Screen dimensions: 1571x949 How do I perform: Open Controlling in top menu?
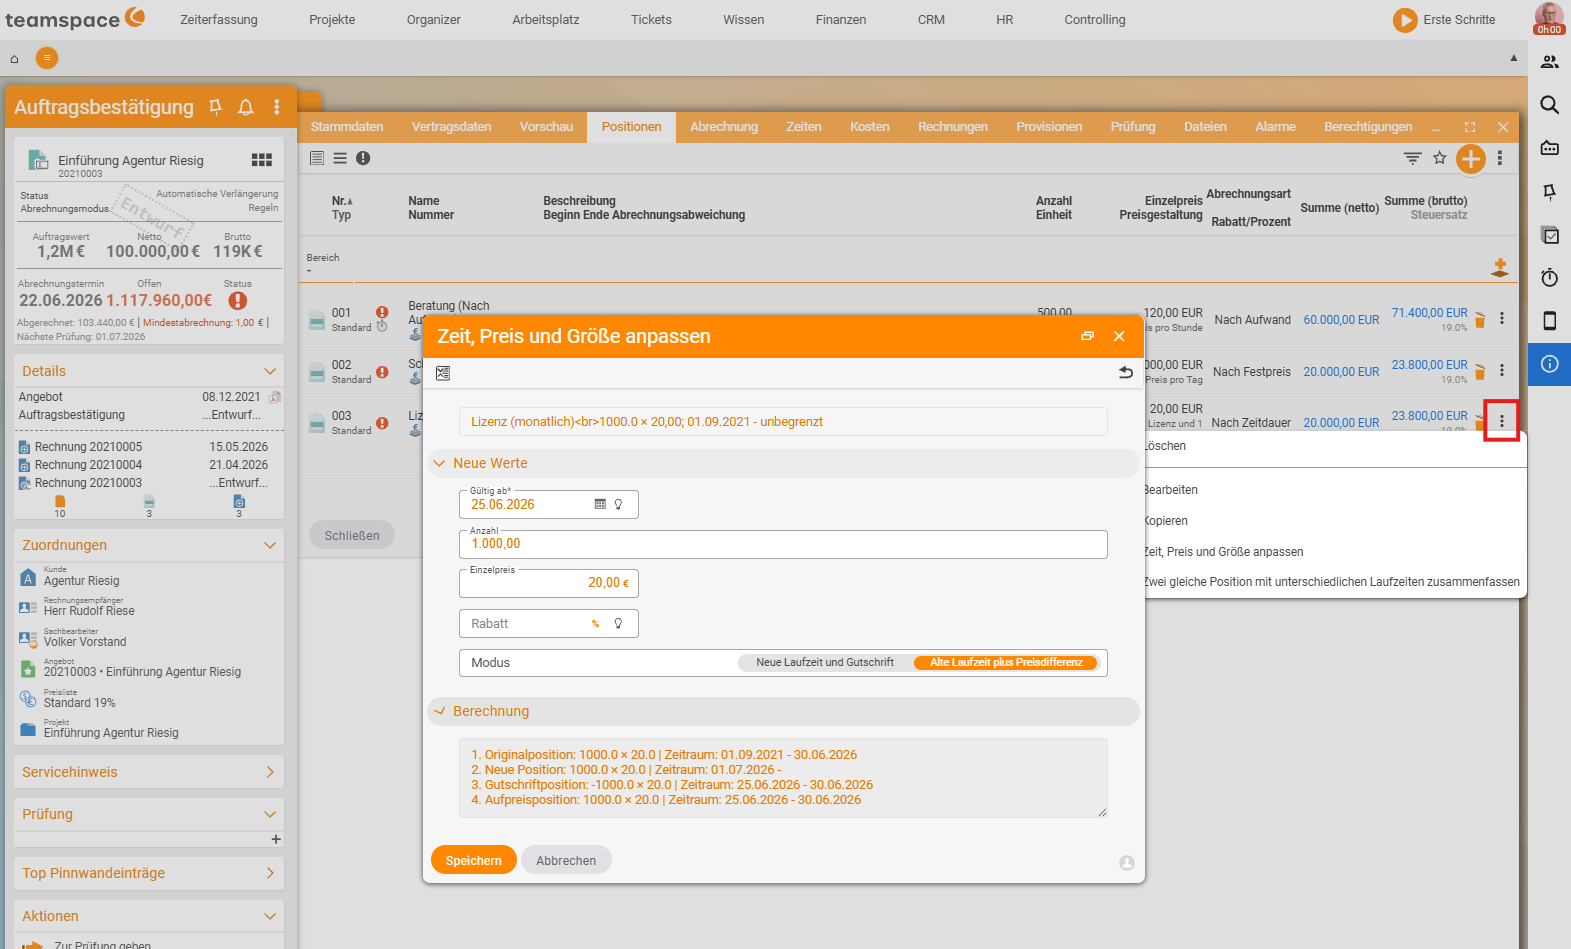pyautogui.click(x=1095, y=20)
